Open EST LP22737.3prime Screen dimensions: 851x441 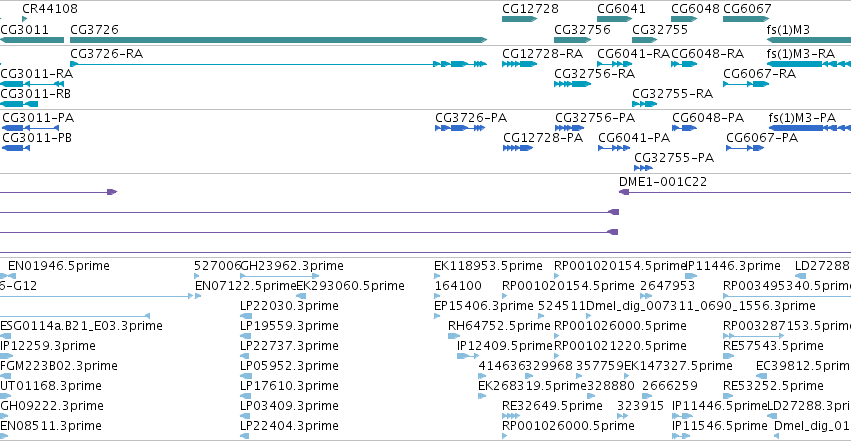289,346
